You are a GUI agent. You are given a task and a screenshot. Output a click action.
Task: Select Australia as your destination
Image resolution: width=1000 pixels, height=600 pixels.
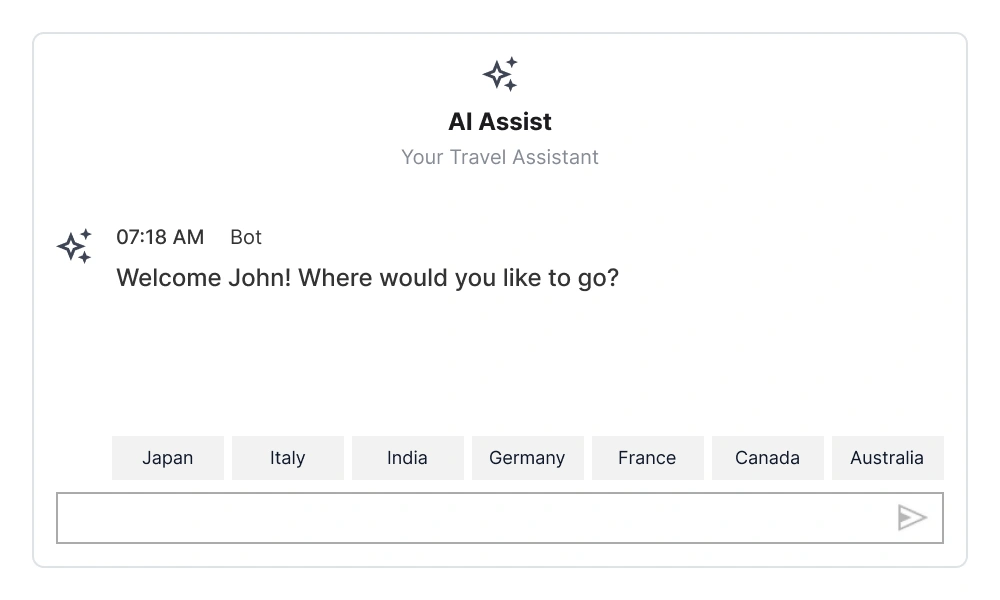pos(887,457)
